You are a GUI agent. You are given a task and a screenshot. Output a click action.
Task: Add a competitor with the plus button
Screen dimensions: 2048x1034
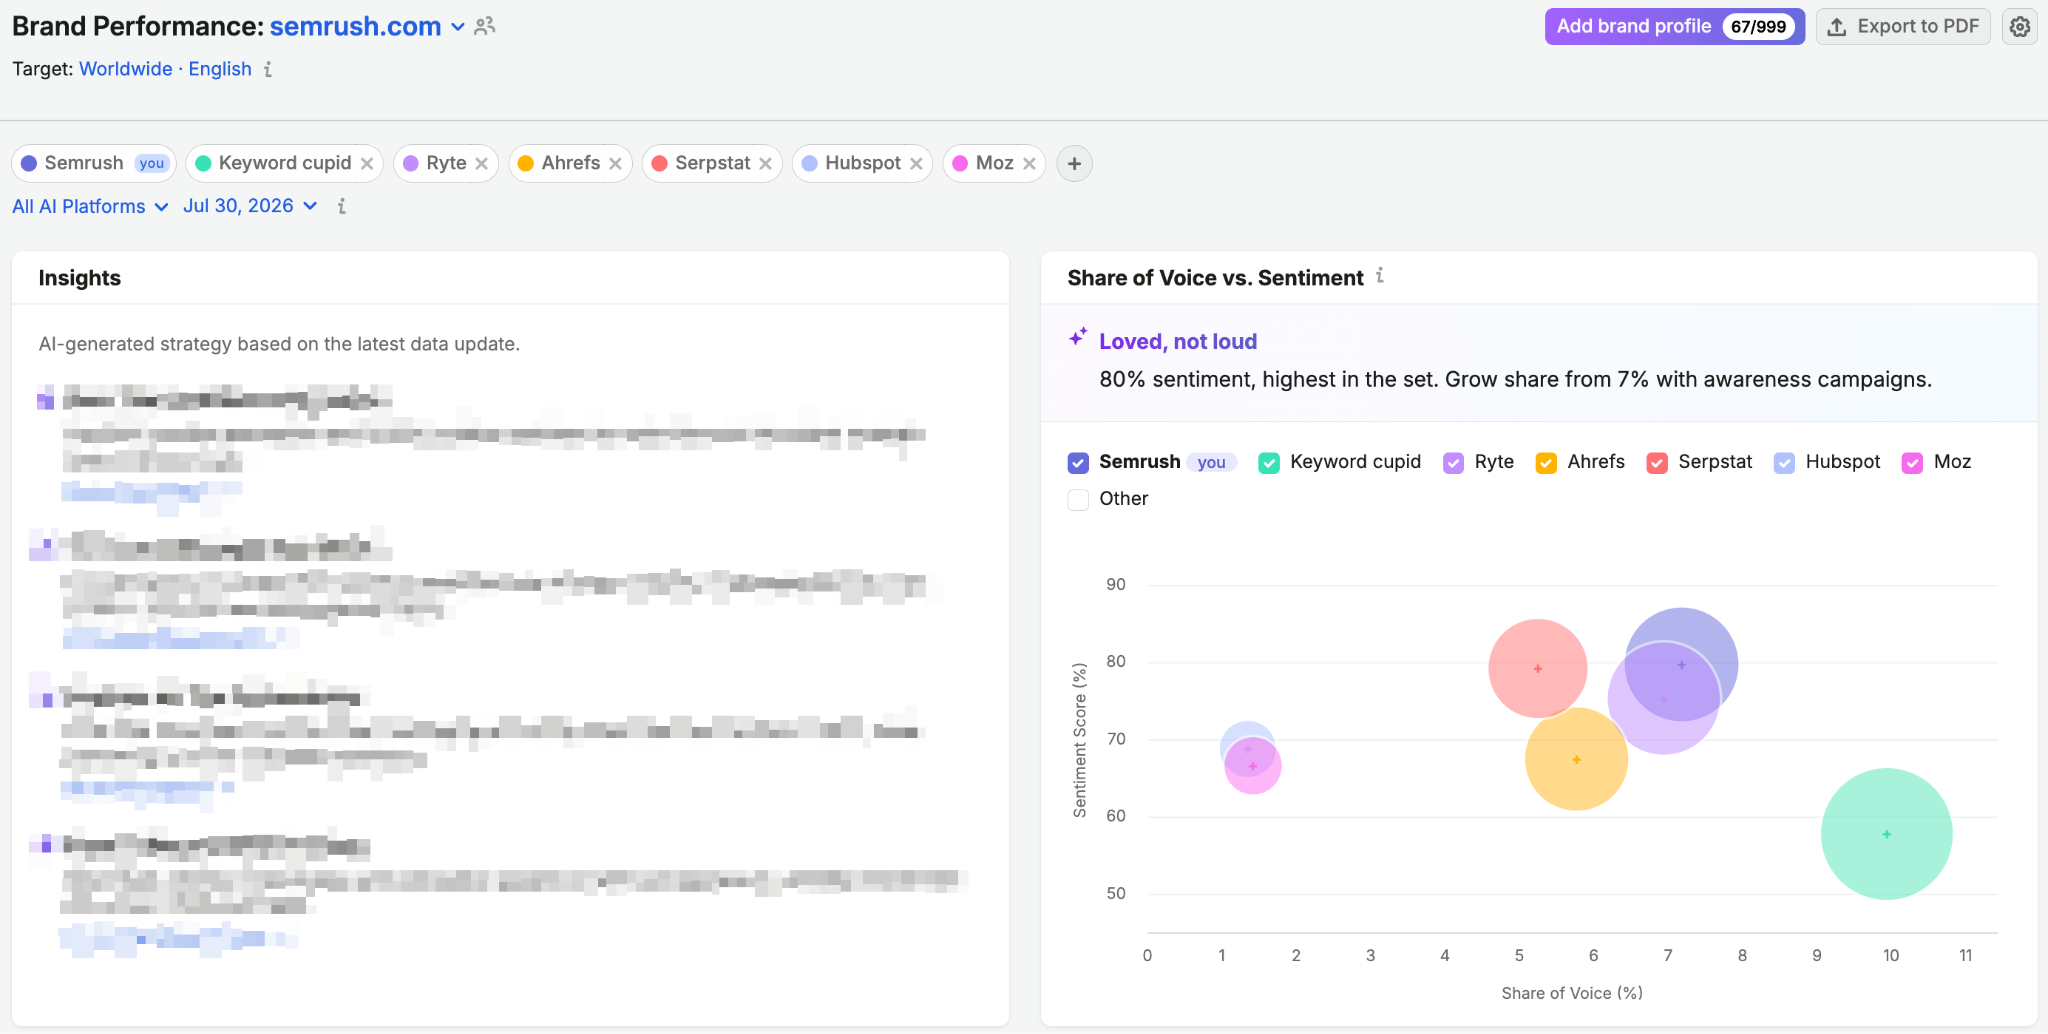click(x=1074, y=163)
